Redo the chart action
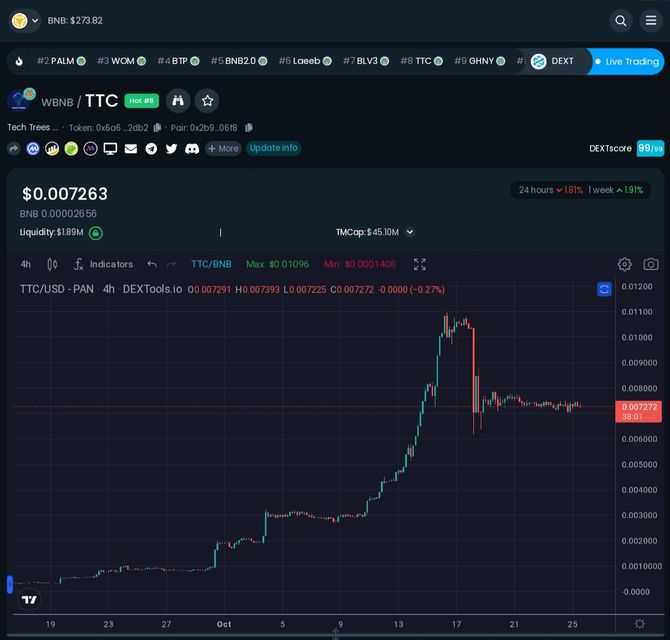The image size is (670, 640). [171, 264]
